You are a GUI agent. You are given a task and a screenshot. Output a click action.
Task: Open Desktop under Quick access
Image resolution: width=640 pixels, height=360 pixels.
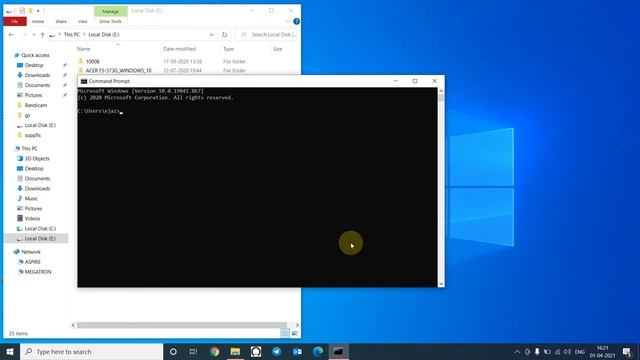click(x=34, y=65)
